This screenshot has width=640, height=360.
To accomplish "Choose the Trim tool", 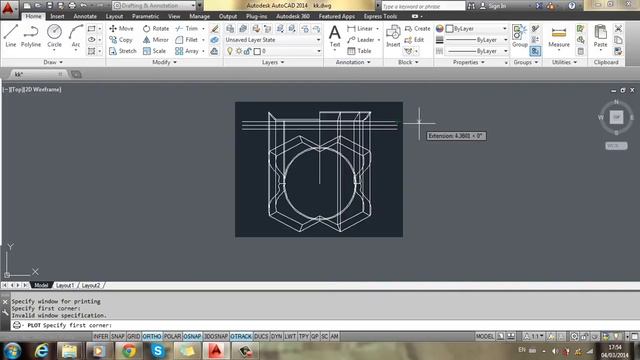I will (x=187, y=29).
